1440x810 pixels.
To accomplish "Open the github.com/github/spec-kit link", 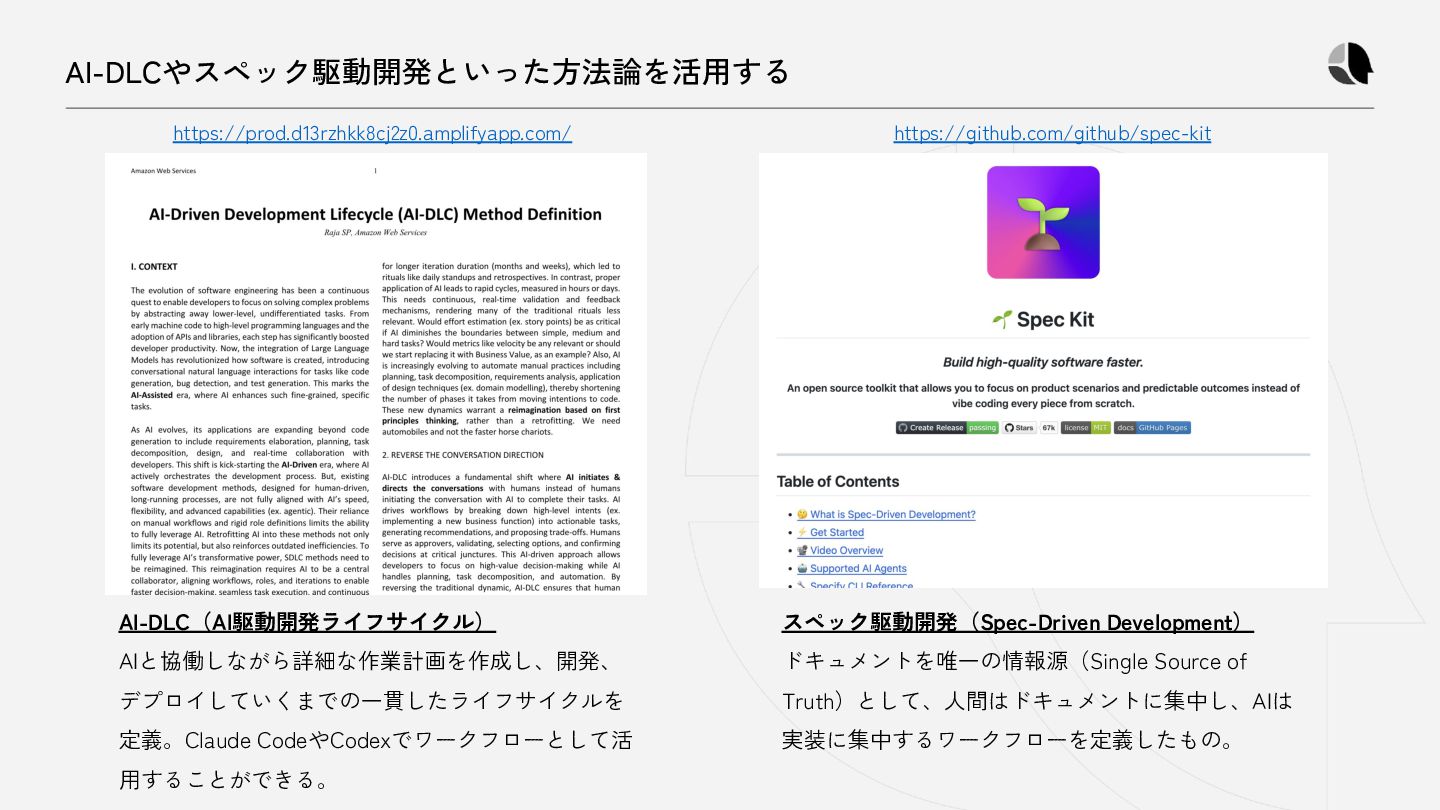I will (x=1052, y=133).
